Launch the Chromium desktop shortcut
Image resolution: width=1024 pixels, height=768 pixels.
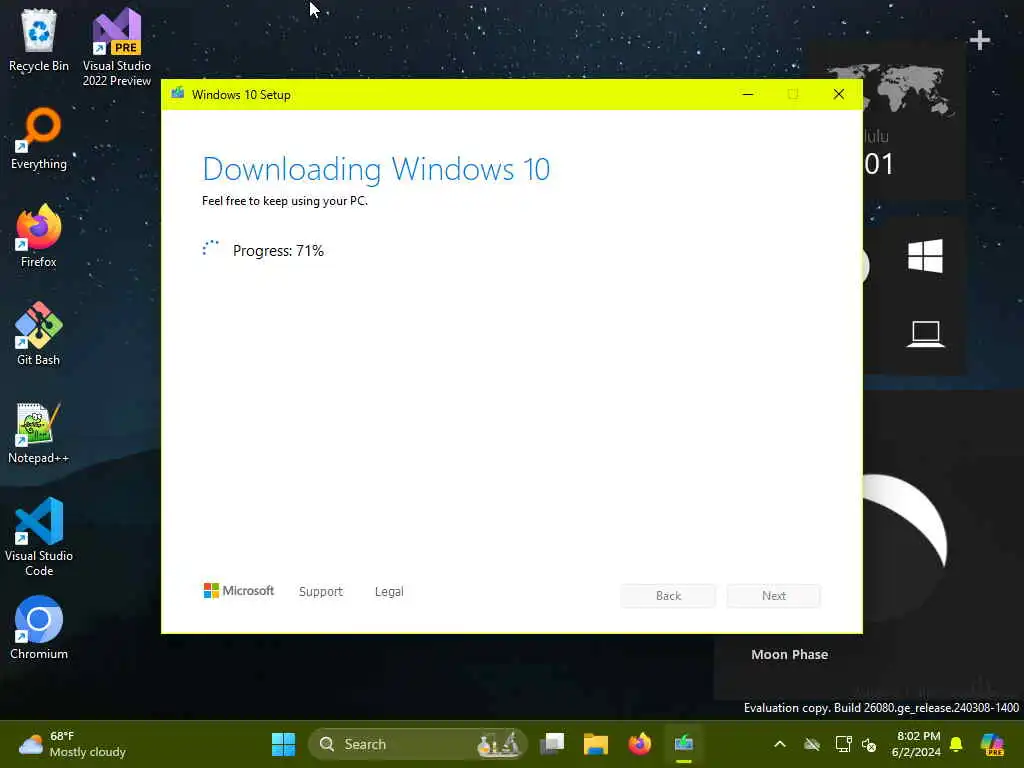point(39,628)
